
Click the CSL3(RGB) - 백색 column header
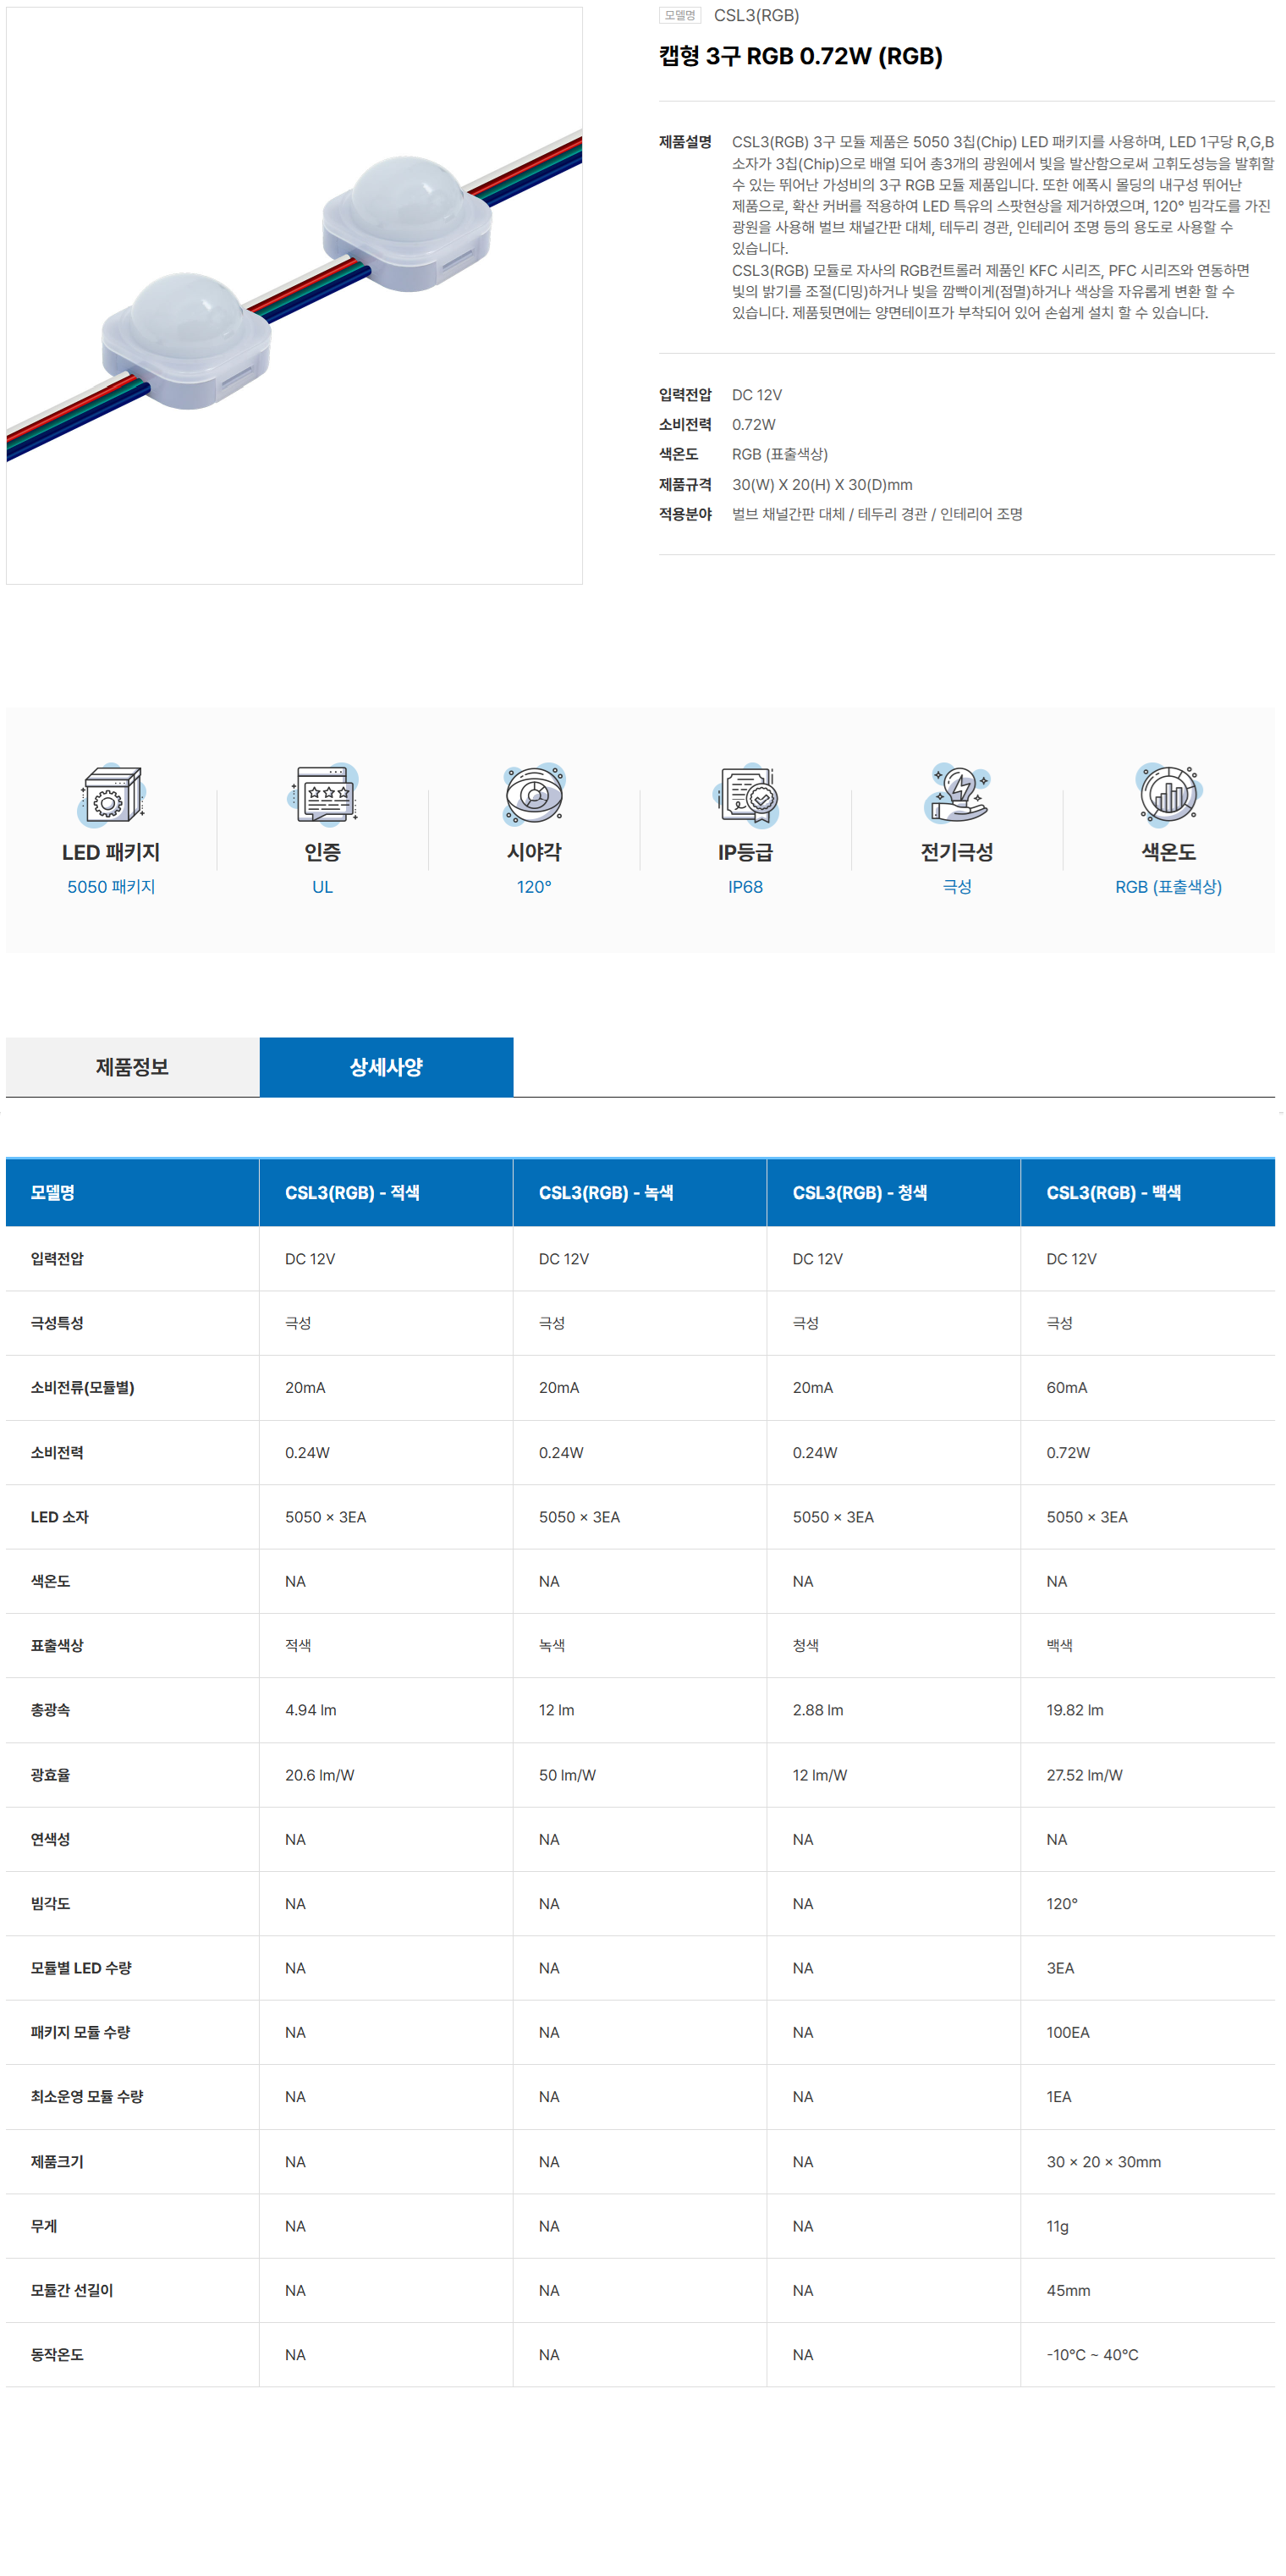point(1113,1193)
